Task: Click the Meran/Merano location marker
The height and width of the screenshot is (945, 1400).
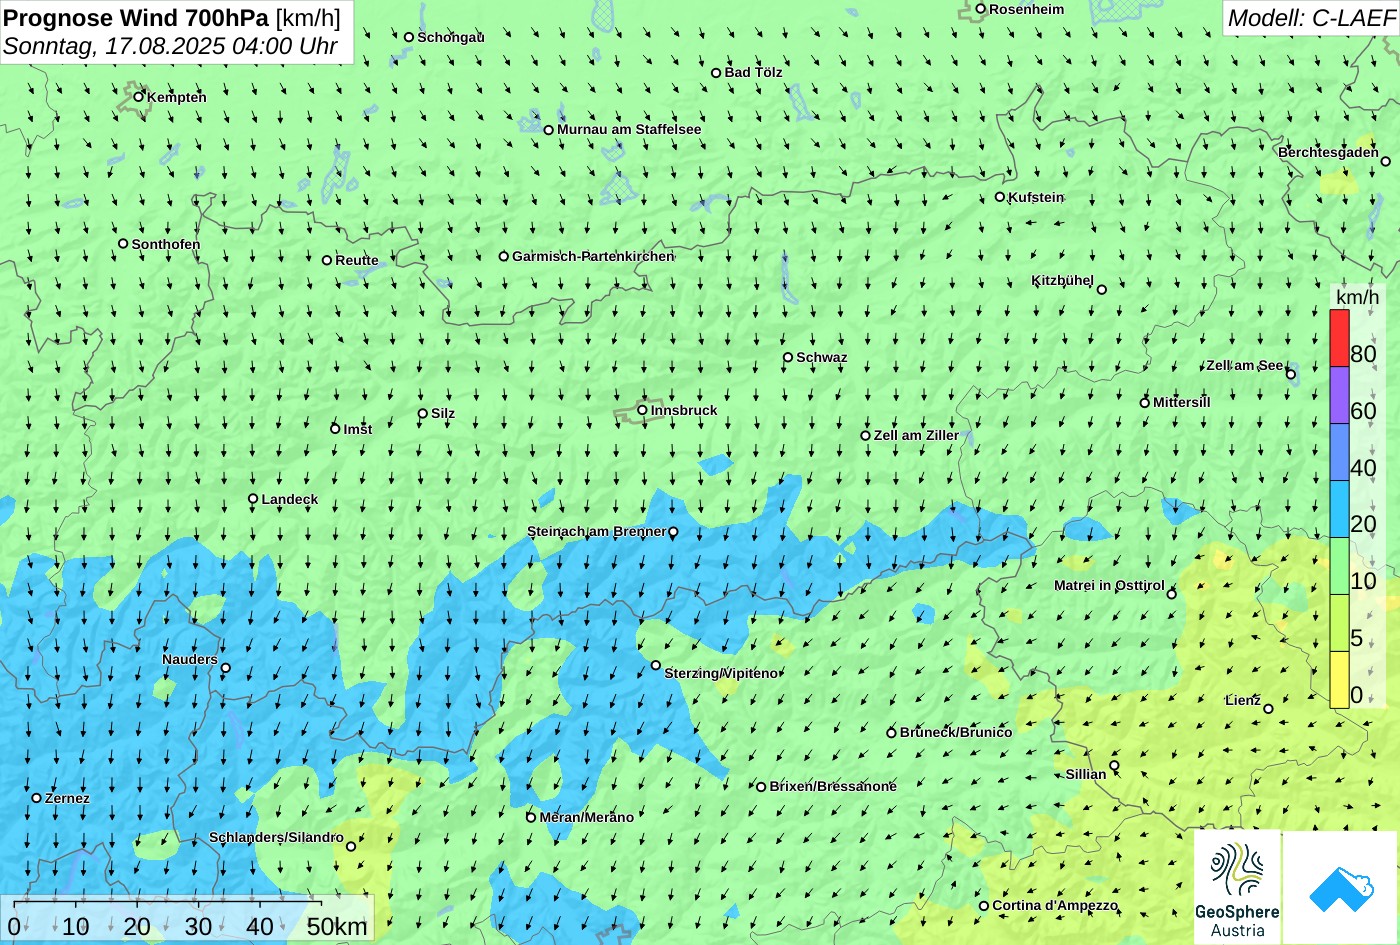Action: 532,817
